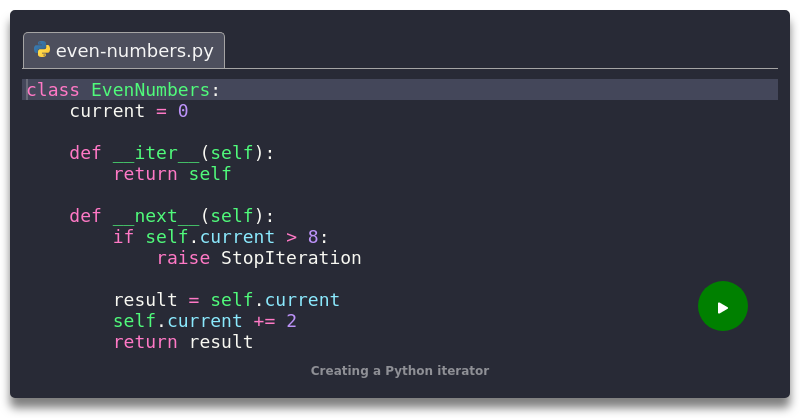Click the number 2 in the increment line
The image size is (800, 418).
(x=291, y=321)
